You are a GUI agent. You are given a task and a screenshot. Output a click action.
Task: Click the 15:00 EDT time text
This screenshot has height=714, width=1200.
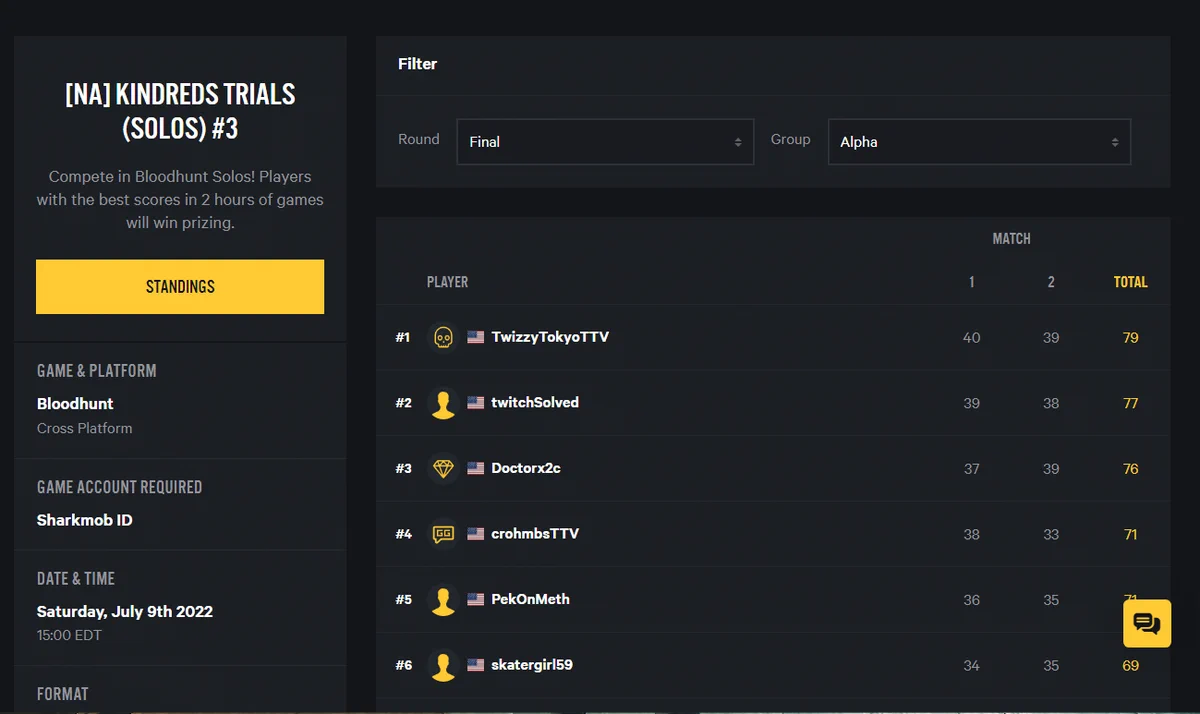point(69,635)
